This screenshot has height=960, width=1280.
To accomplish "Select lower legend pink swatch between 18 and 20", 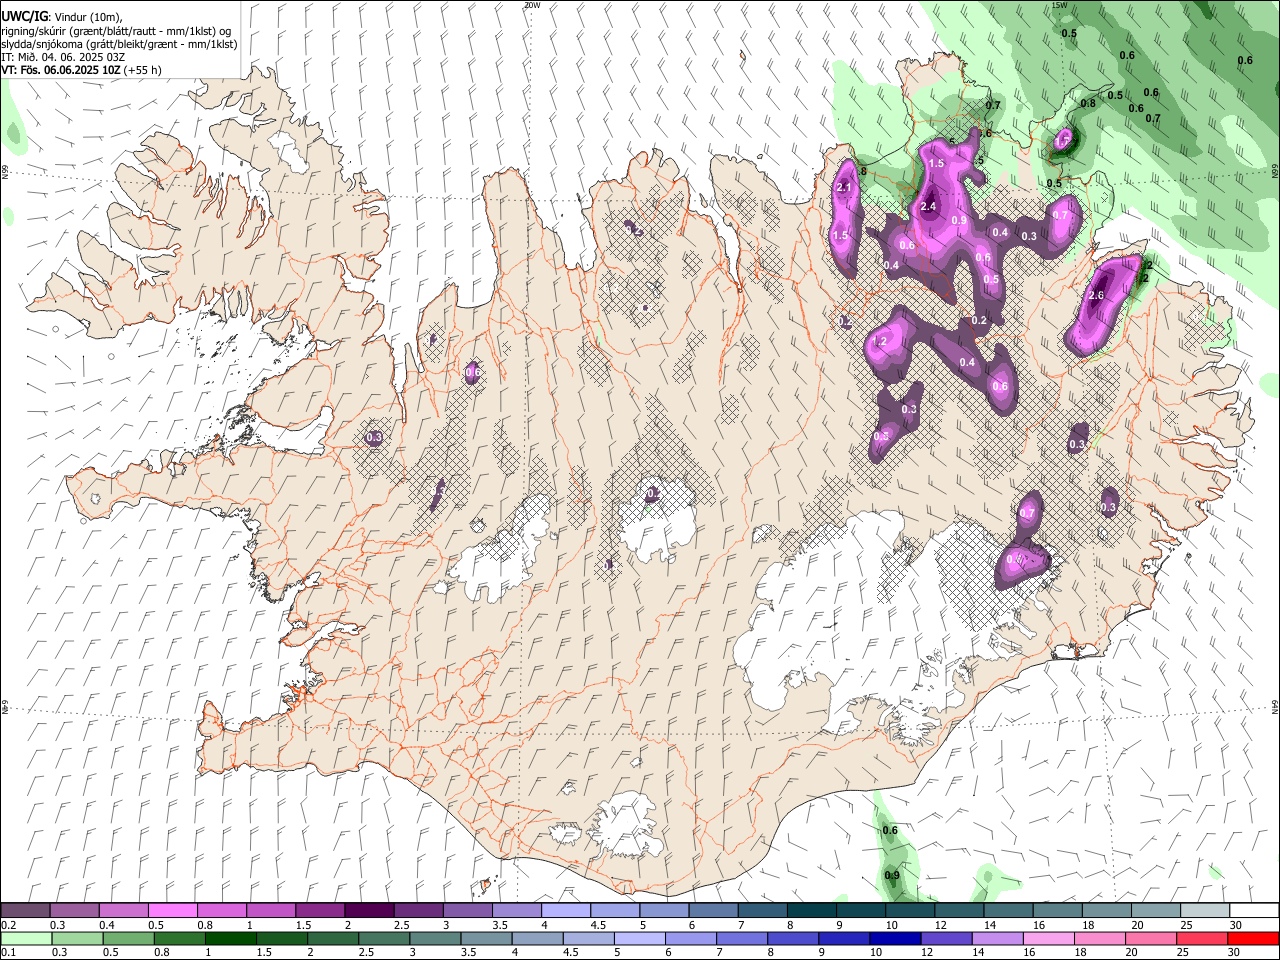I will tap(1098, 938).
